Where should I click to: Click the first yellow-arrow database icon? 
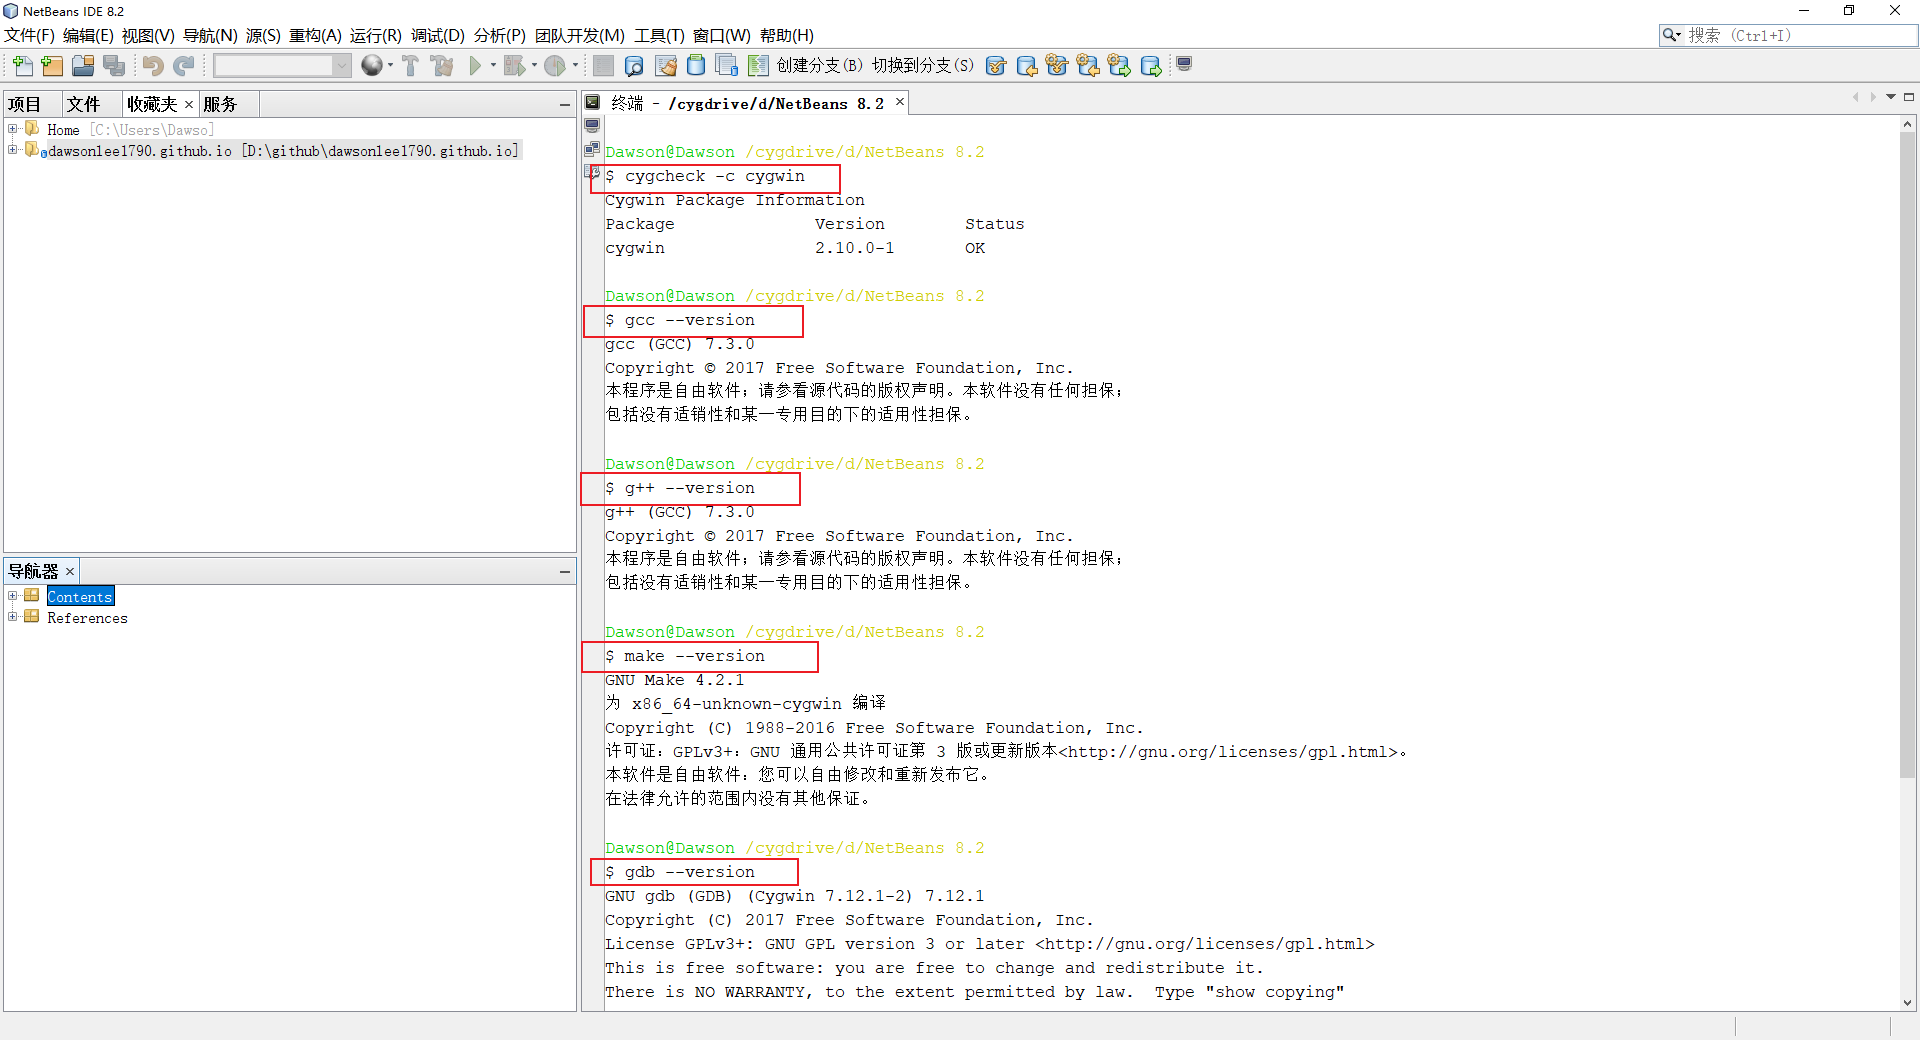(1026, 66)
